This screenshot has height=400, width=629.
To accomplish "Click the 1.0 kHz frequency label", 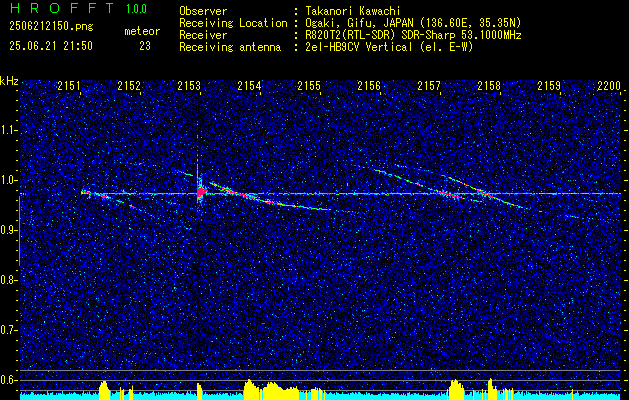I will [x=9, y=180].
